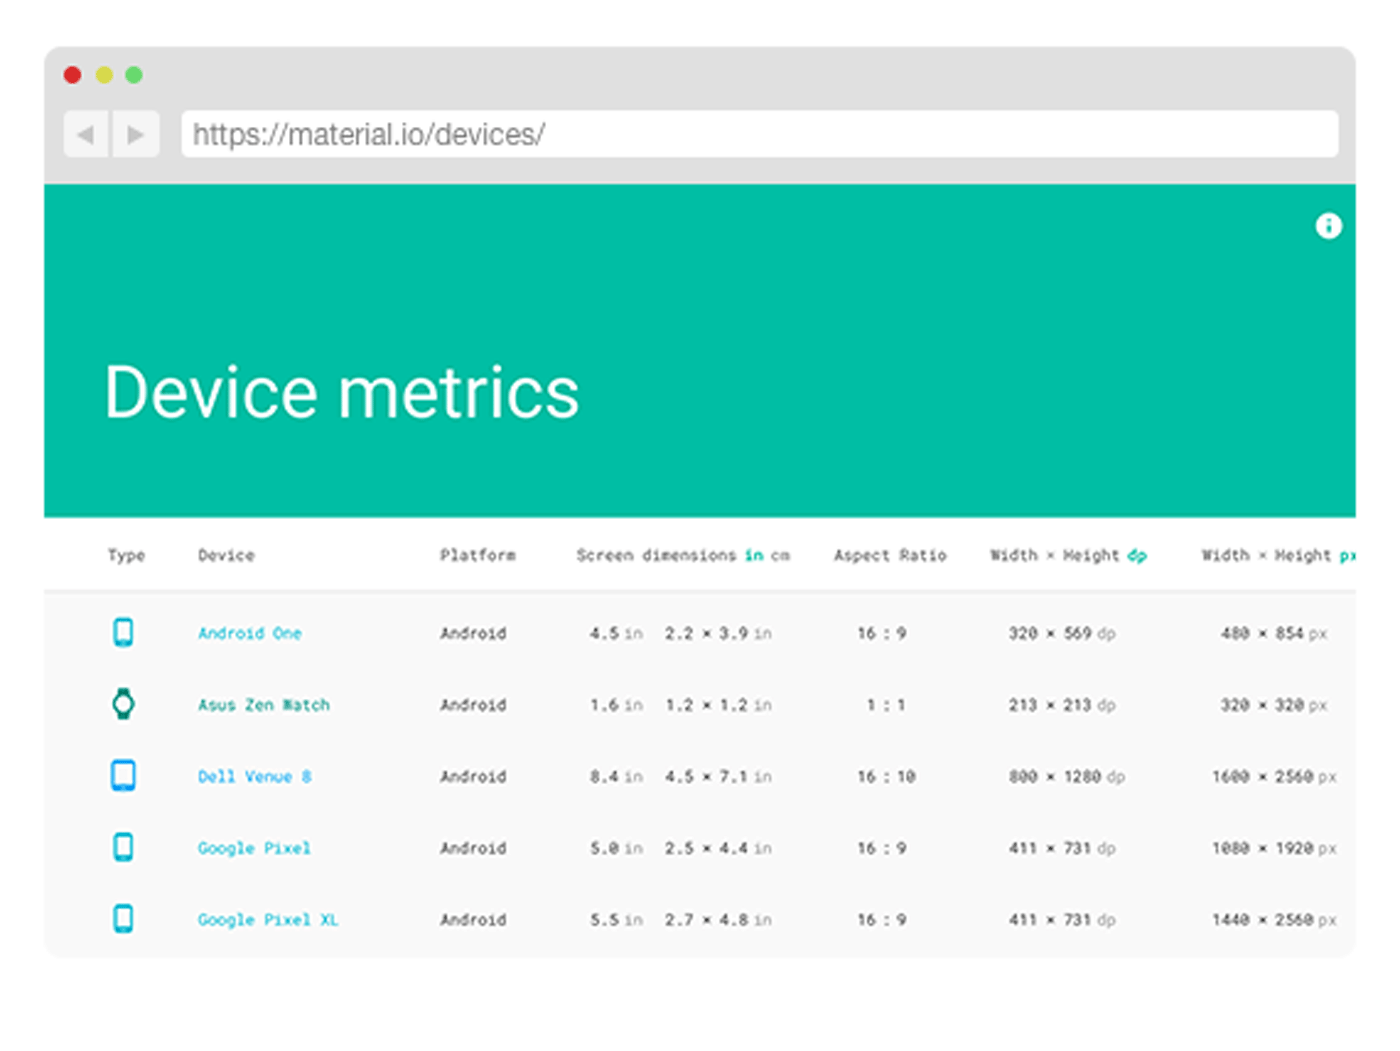1400x1051 pixels.
Task: Click Platform cell 'Android' in Android One row
Action: 473,633
